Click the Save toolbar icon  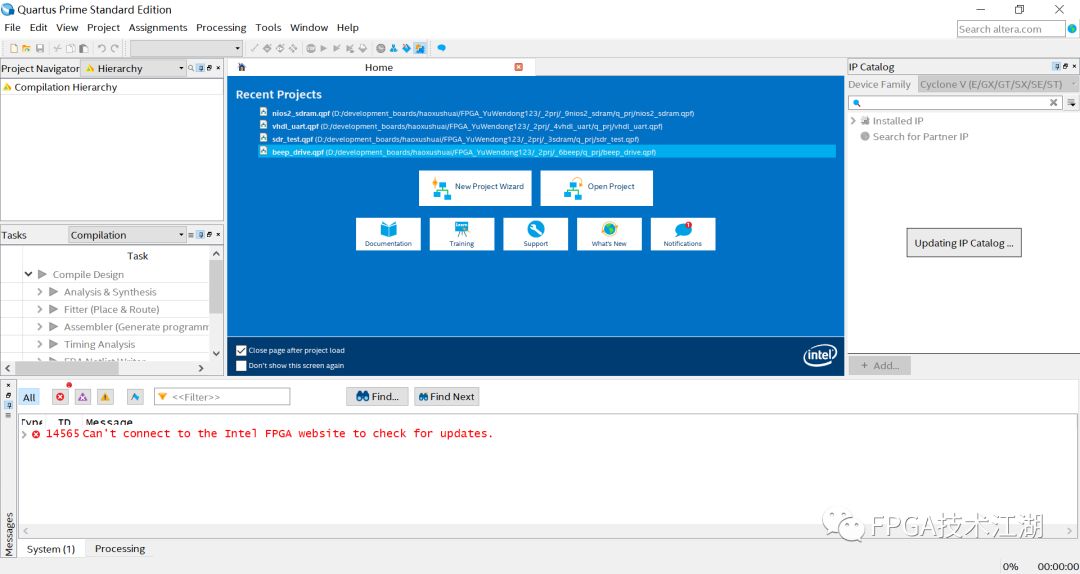coord(40,48)
